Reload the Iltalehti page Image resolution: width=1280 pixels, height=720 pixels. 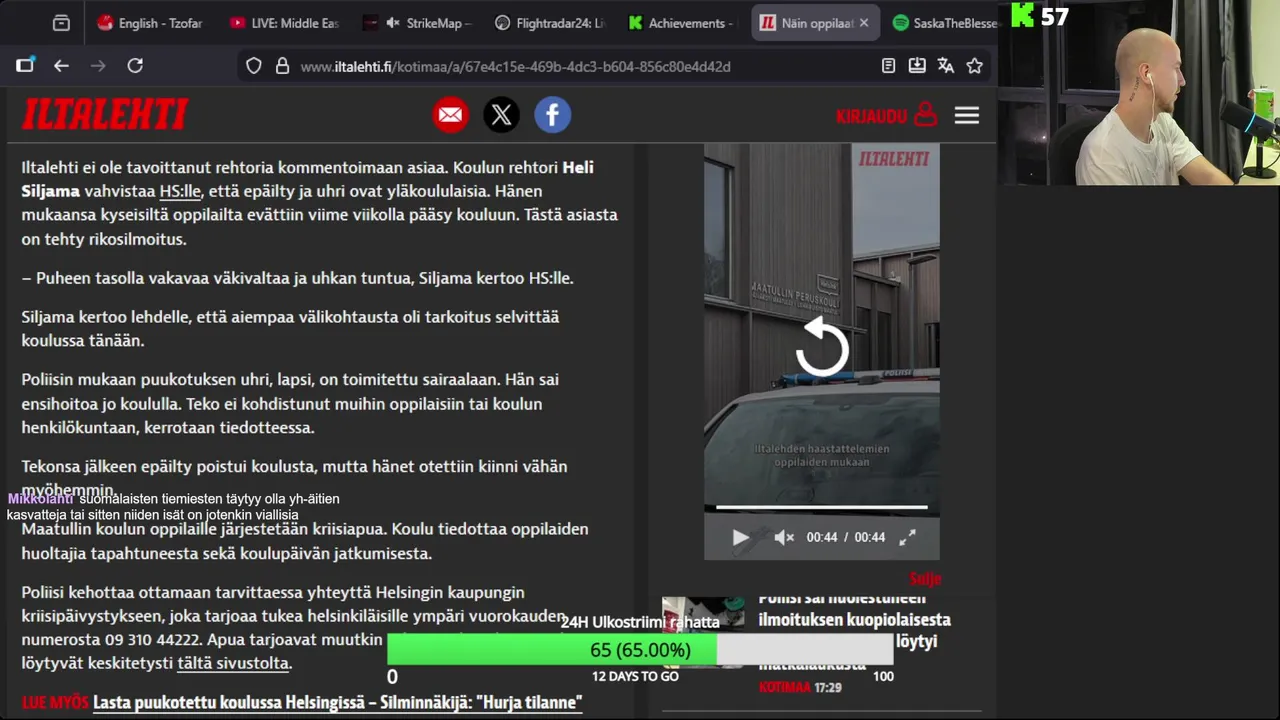pos(135,66)
